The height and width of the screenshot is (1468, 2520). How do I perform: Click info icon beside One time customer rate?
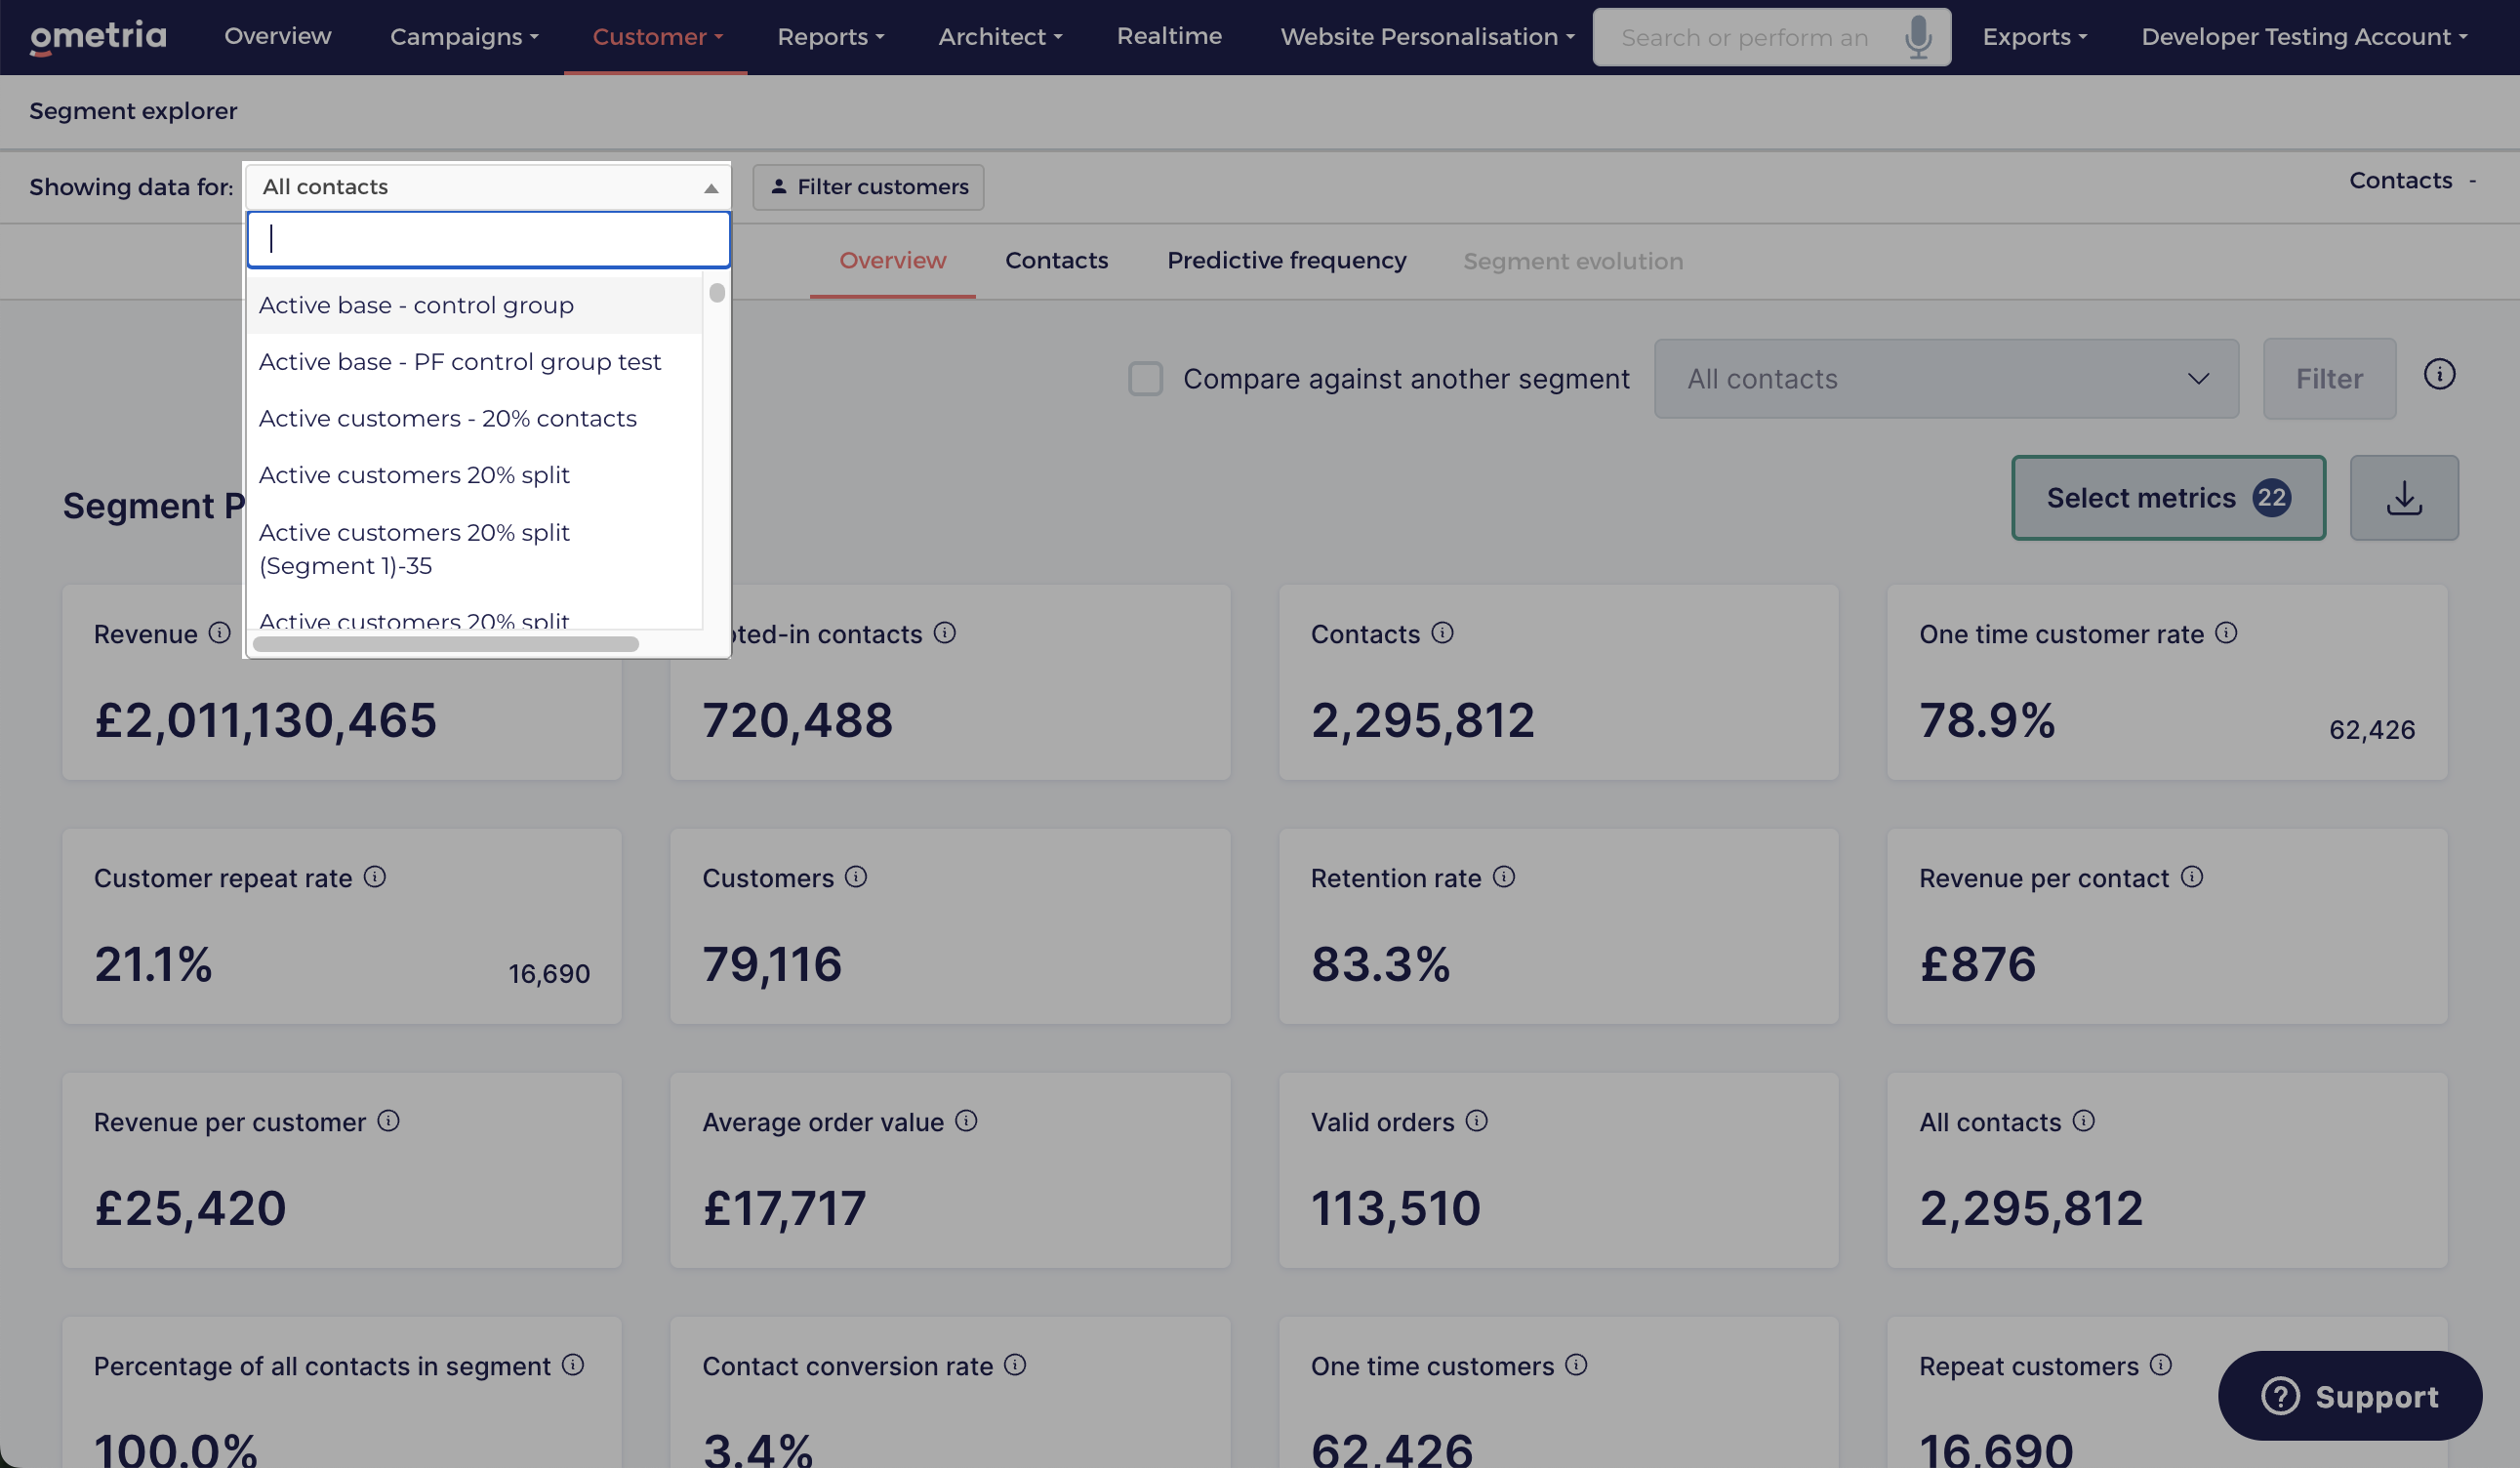coord(2225,633)
